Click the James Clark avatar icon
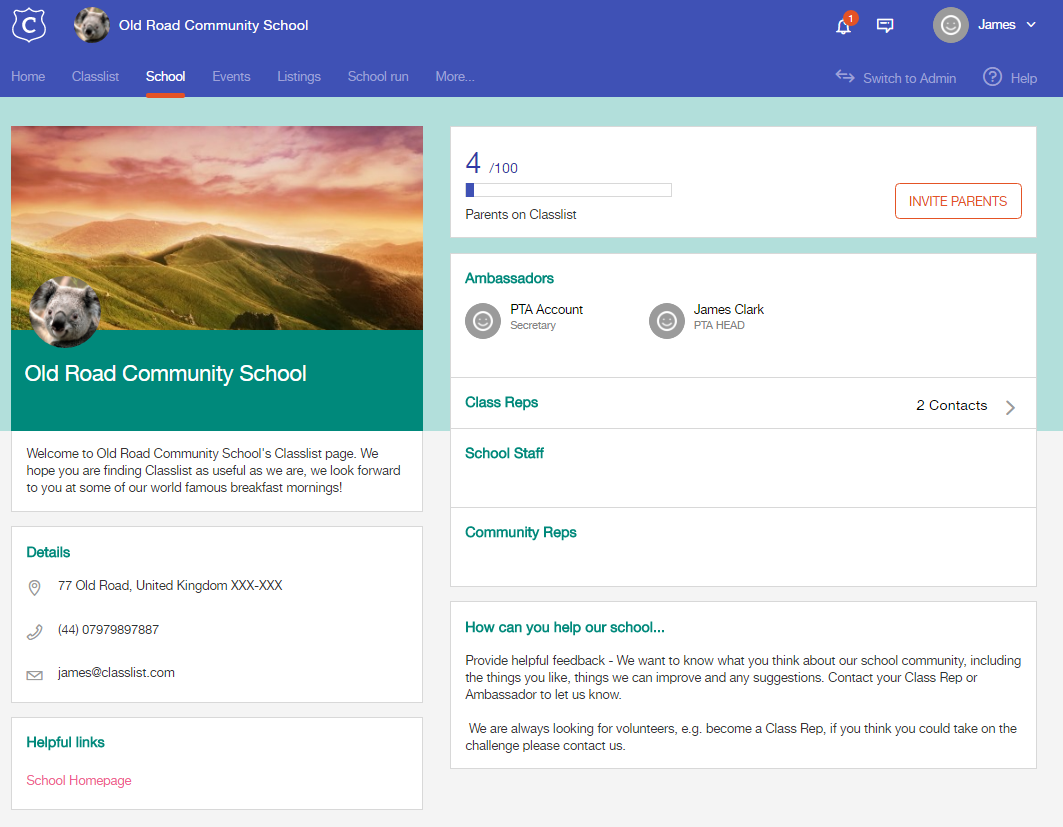This screenshot has height=827, width=1063. point(666,321)
